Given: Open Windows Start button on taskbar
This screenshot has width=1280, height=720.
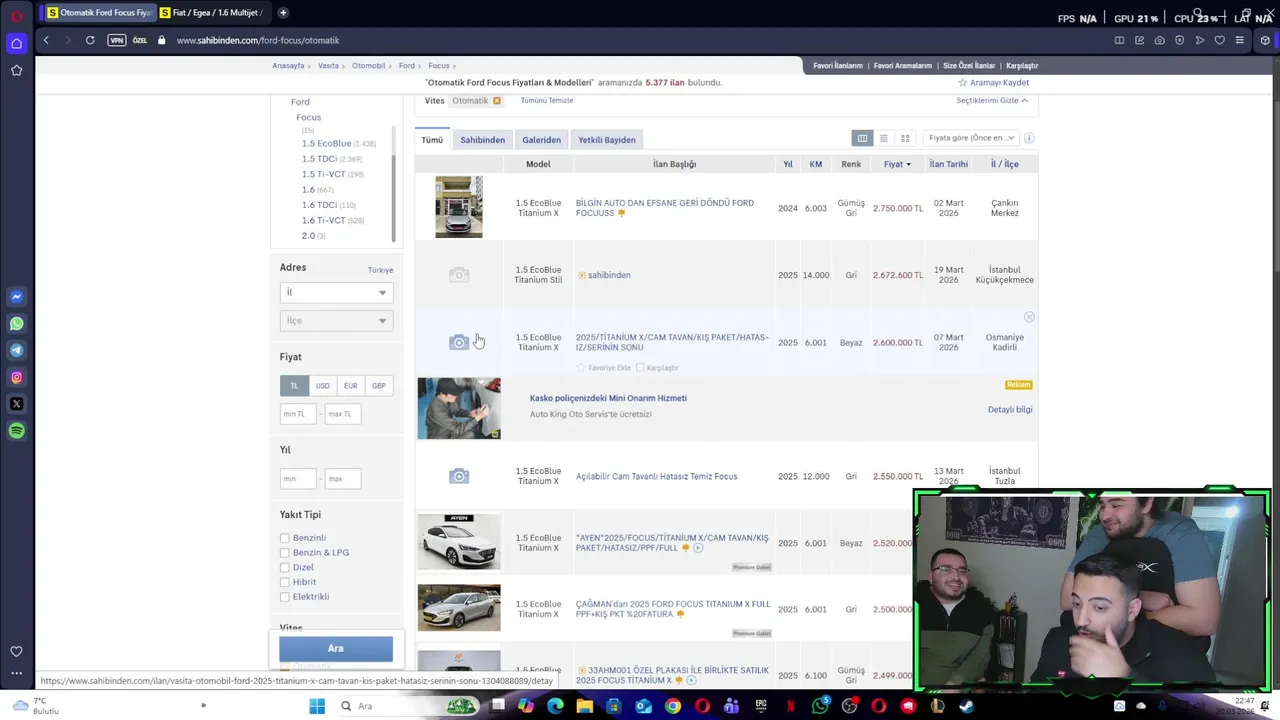Looking at the screenshot, I should [x=317, y=706].
